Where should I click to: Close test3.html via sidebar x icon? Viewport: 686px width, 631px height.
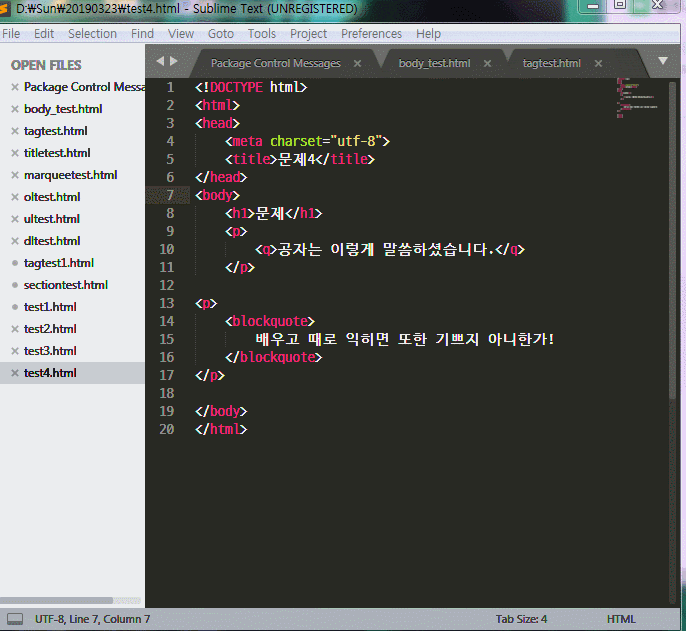click(15, 351)
